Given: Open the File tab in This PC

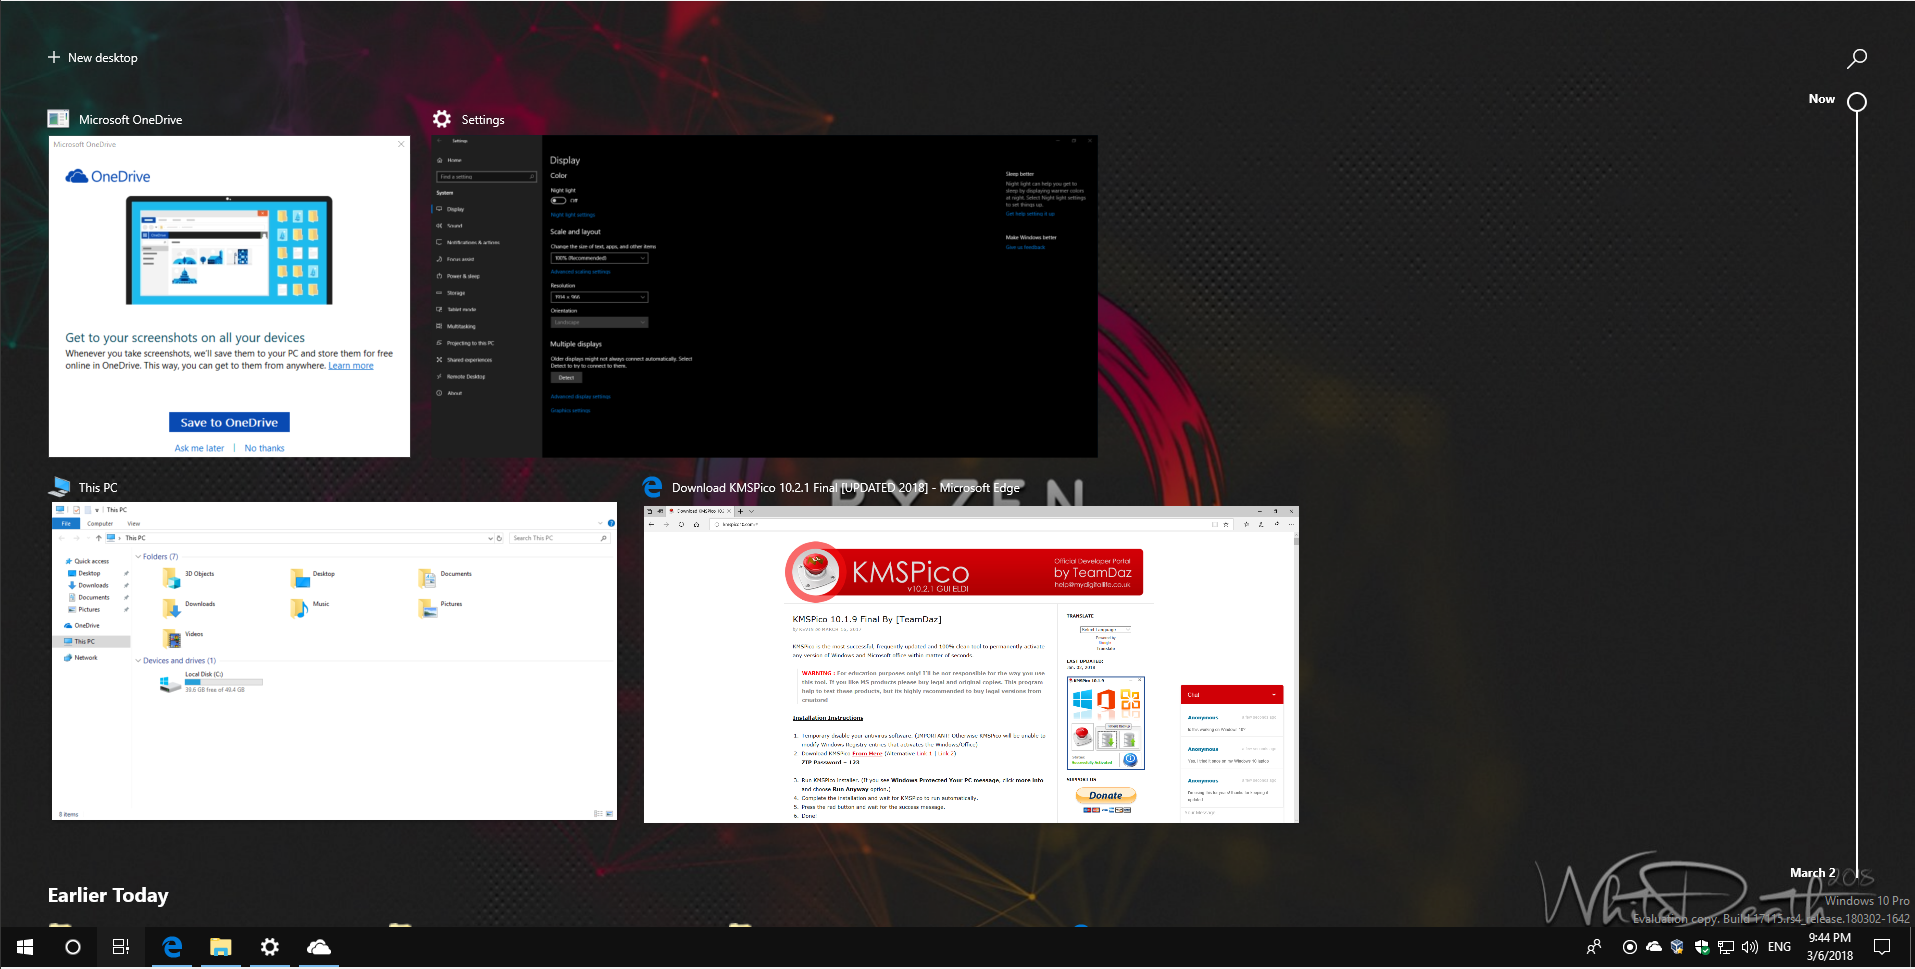Looking at the screenshot, I should pos(66,524).
